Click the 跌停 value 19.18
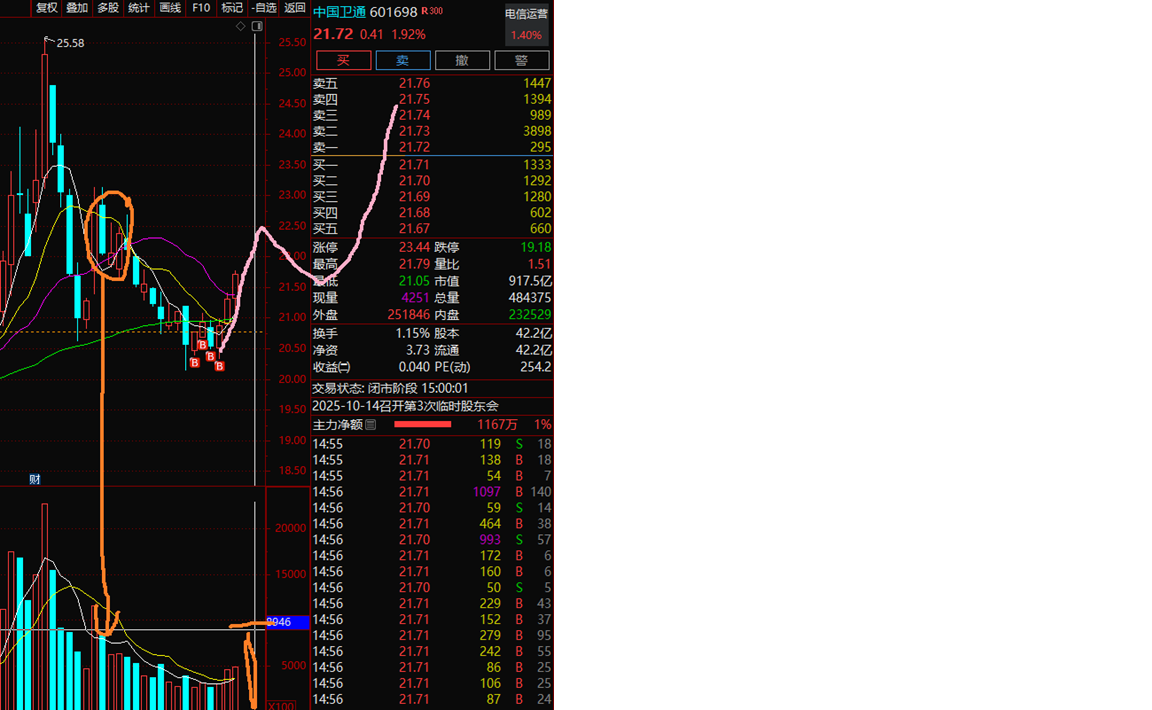 (536, 248)
